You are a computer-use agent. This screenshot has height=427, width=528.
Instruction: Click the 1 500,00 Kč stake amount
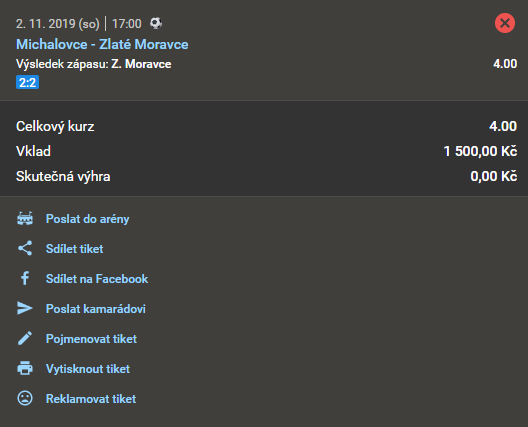(x=480, y=151)
